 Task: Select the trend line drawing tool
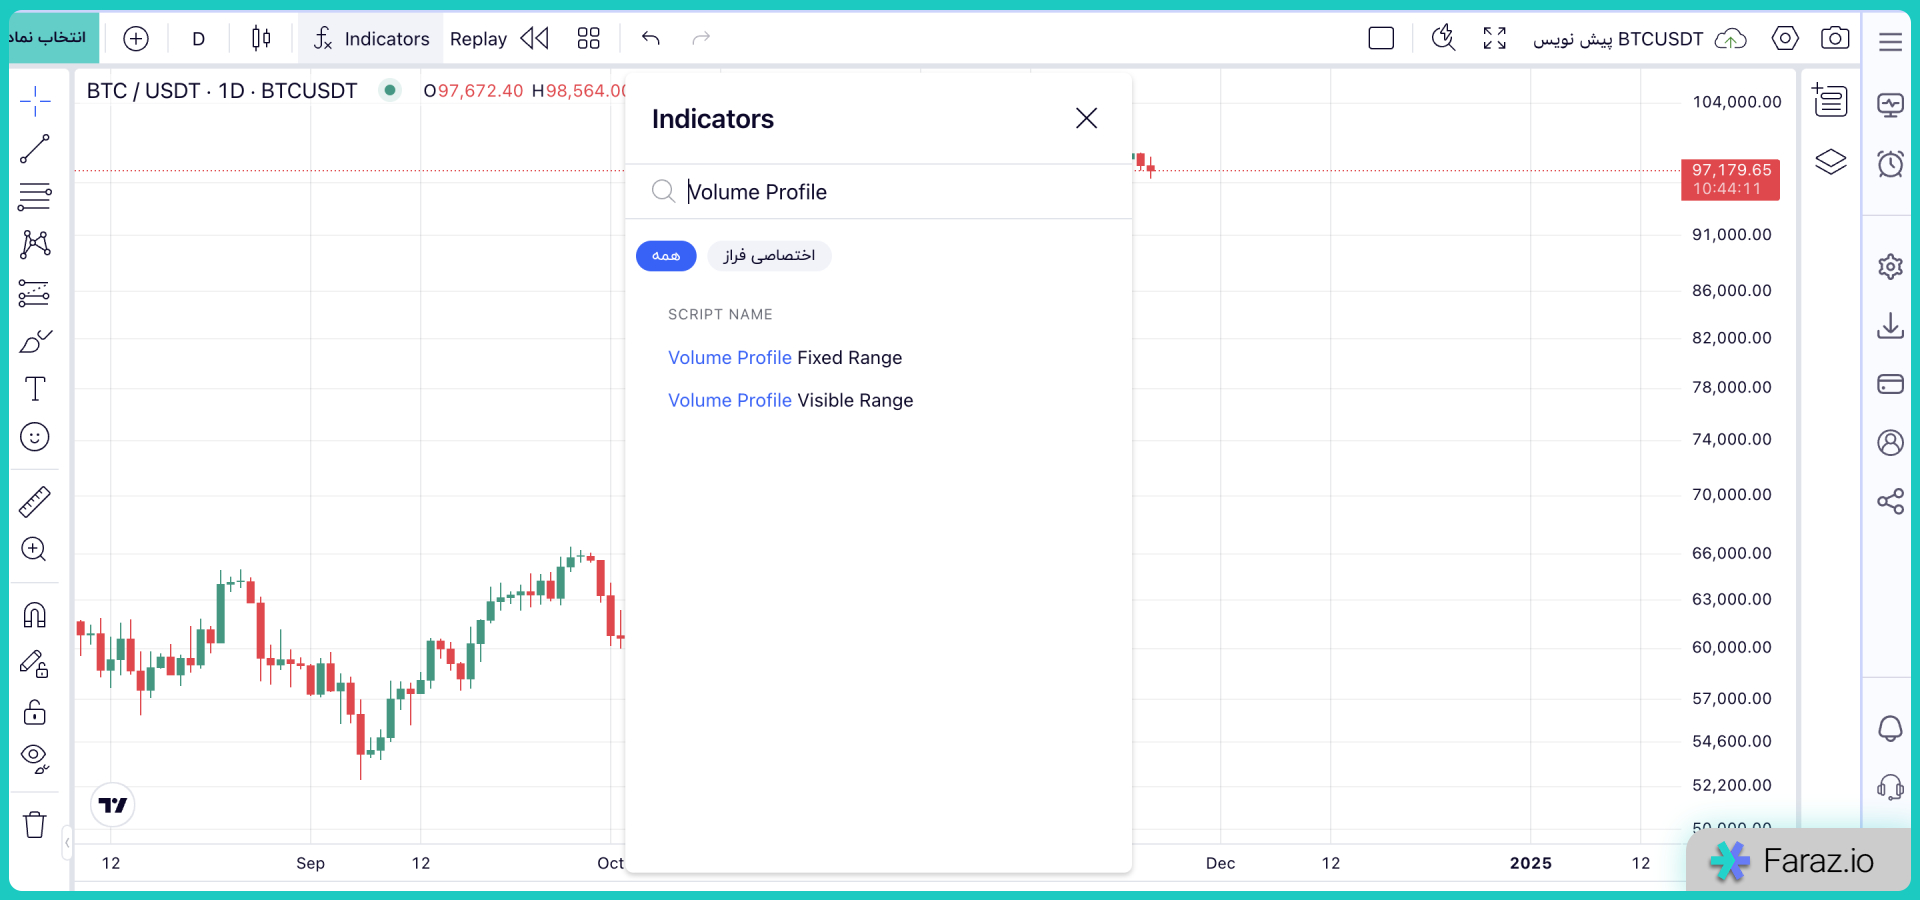35,149
